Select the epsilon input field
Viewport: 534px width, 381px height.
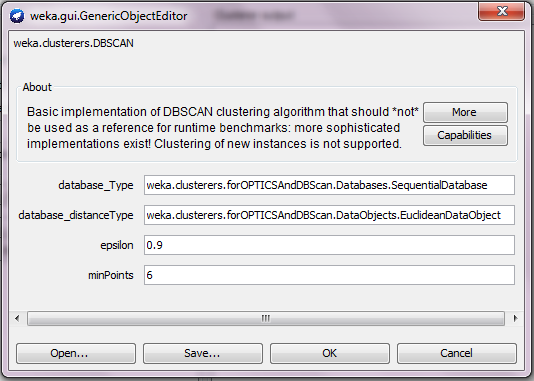pos(329,245)
